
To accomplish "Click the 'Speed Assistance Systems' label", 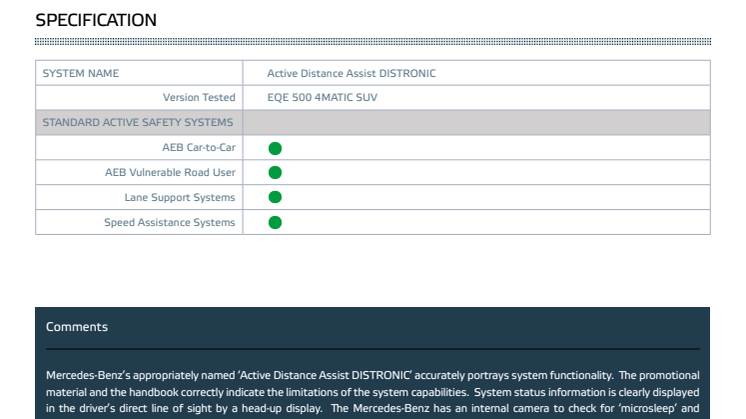I will 169,223.
